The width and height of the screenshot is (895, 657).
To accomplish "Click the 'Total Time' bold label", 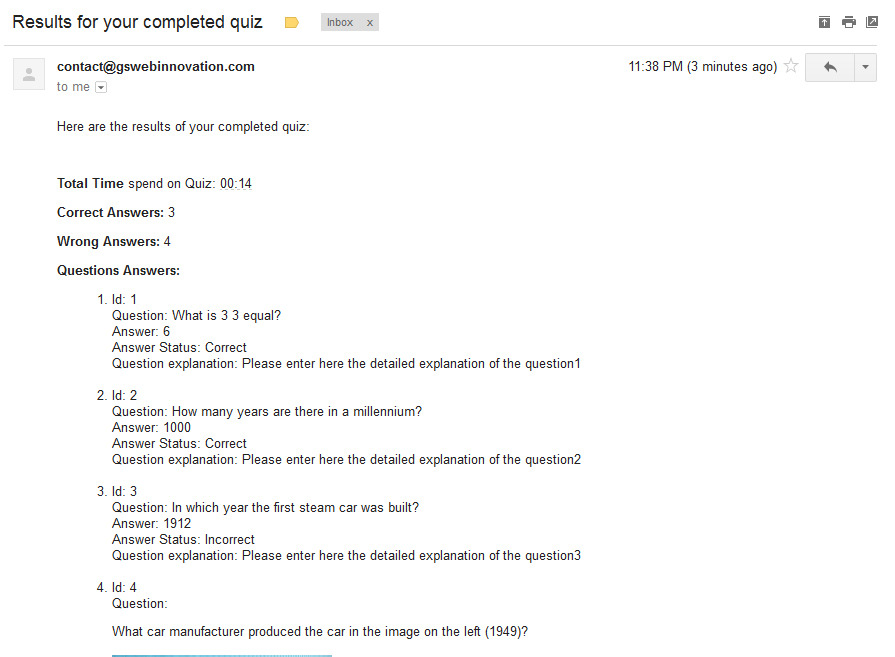I will [90, 184].
